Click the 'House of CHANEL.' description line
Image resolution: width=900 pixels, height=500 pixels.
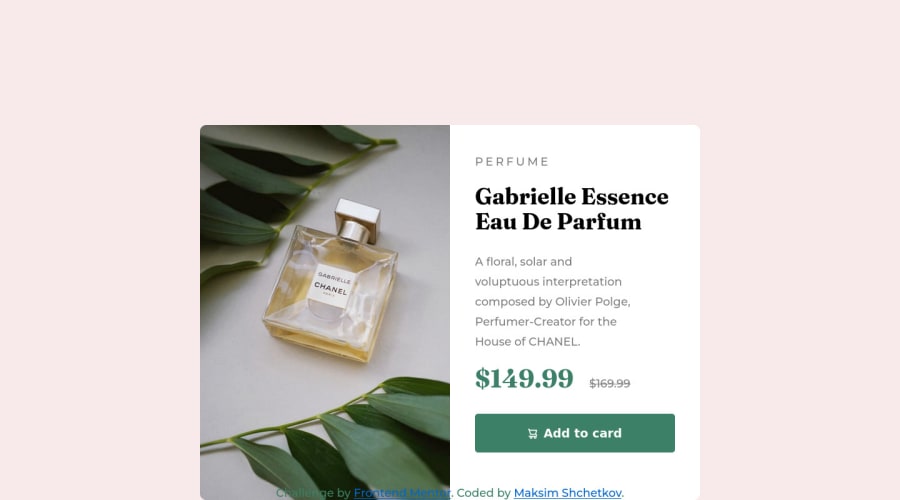[x=527, y=342]
